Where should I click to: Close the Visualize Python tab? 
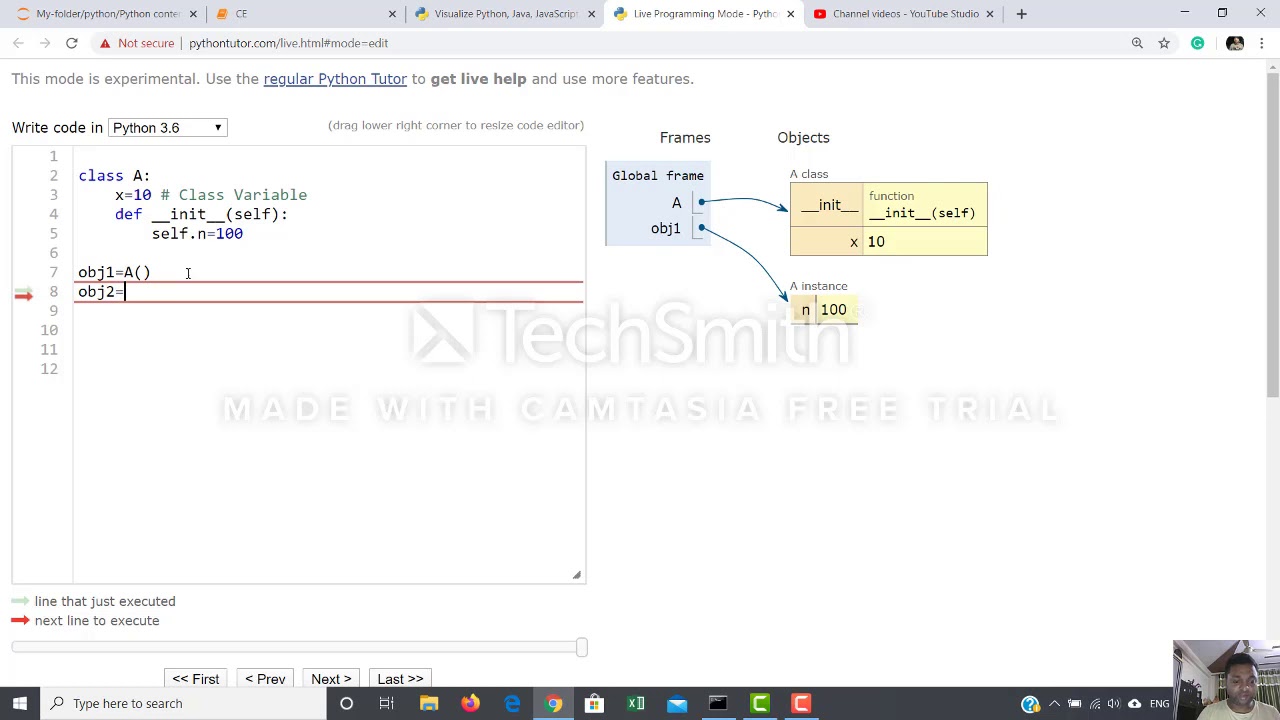[591, 14]
